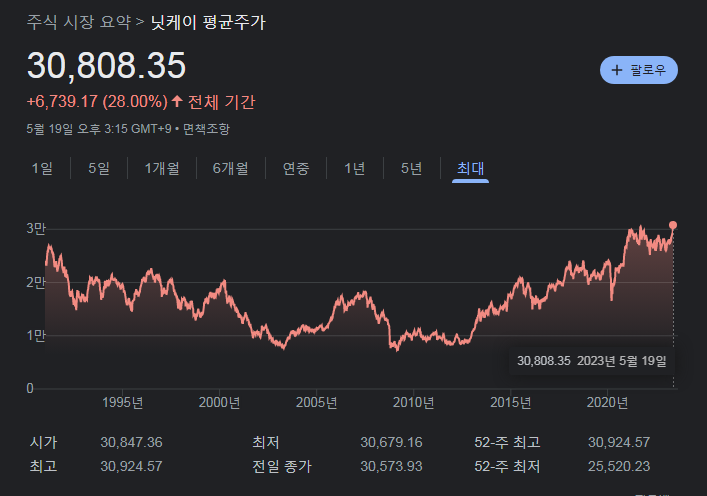
Task: Click the 2005년 x-axis label
Action: click(317, 402)
